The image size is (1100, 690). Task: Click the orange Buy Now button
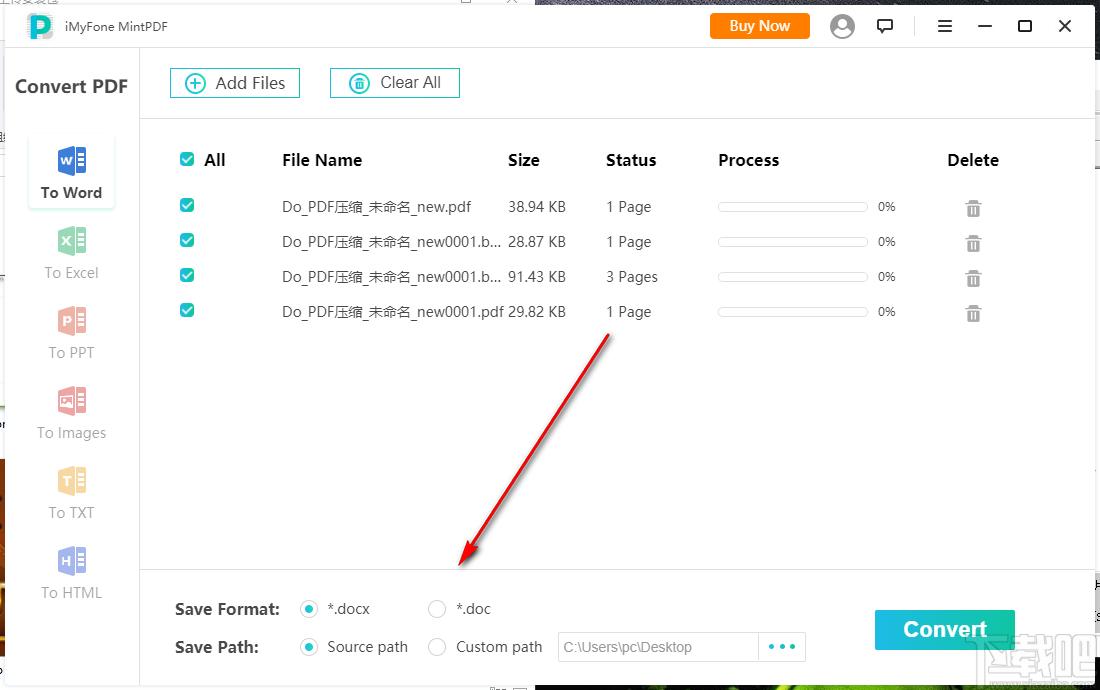click(x=760, y=26)
